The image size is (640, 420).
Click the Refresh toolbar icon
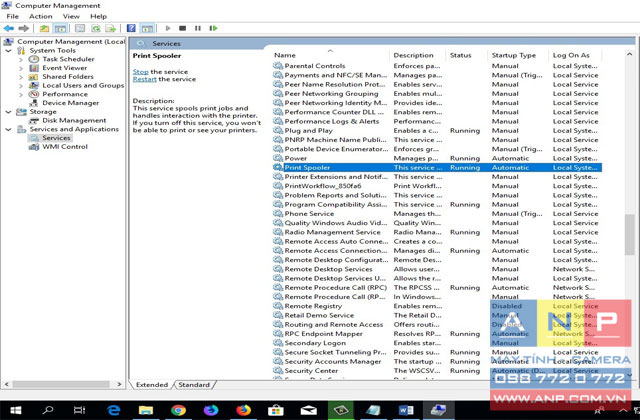coord(96,28)
